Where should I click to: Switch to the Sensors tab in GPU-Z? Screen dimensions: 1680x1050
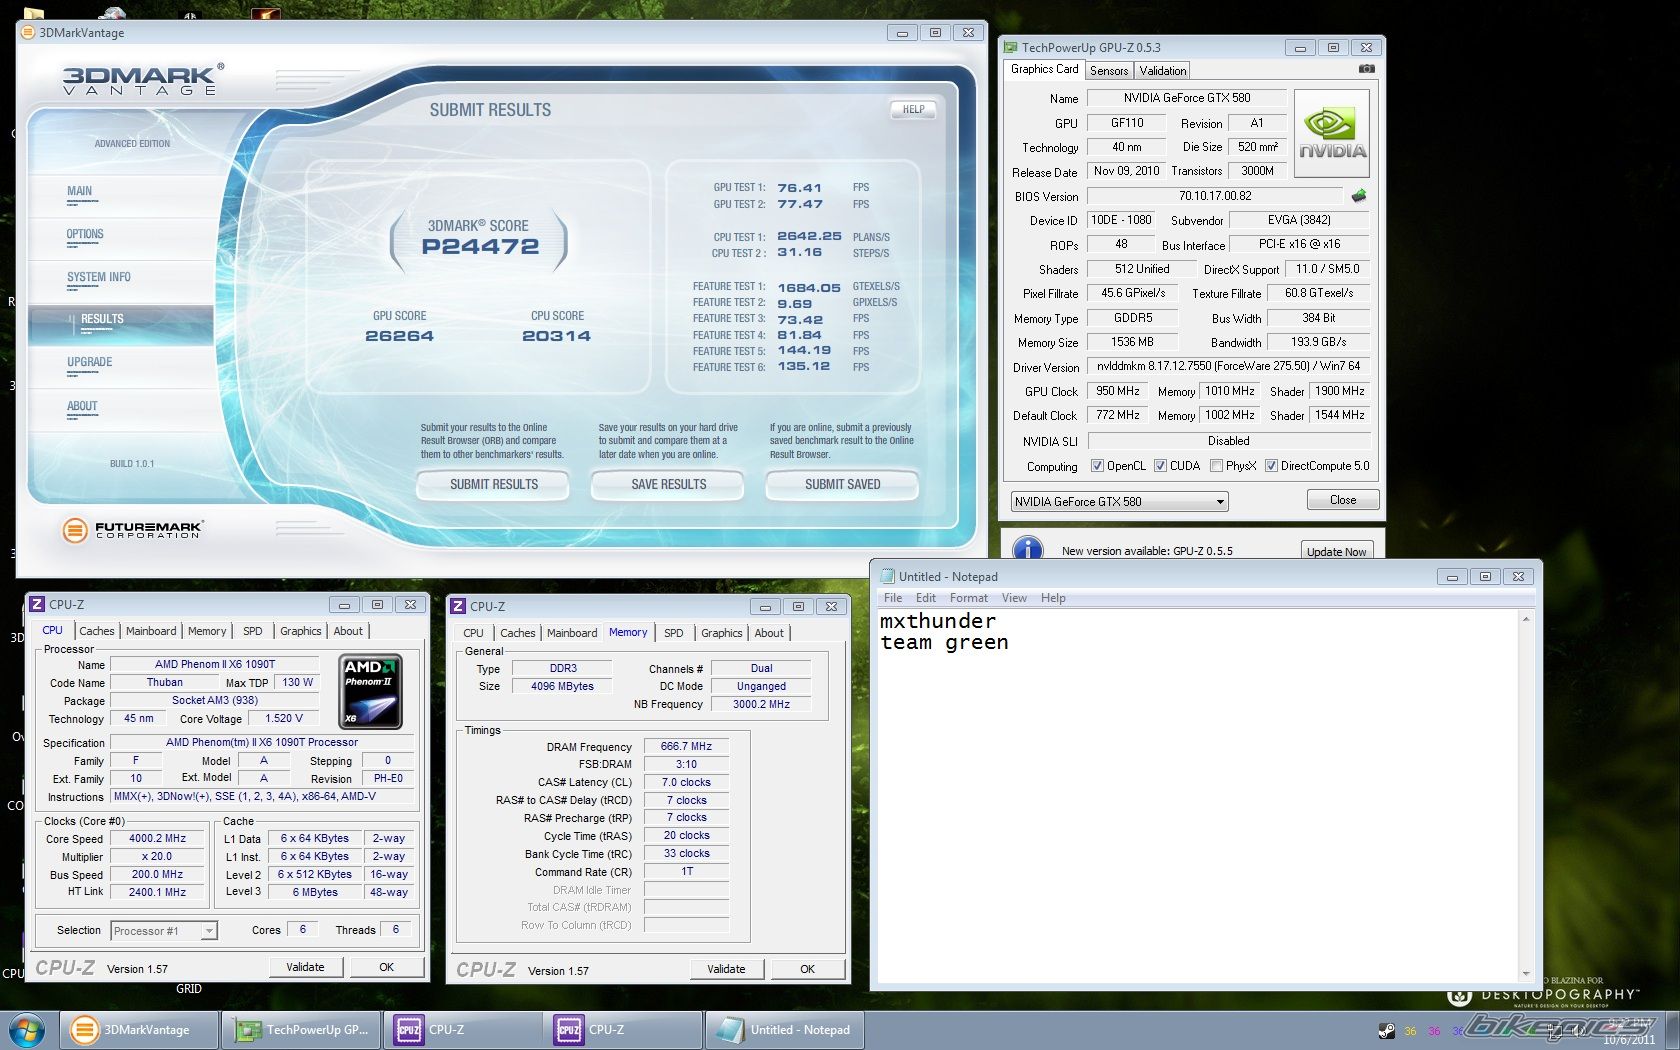pos(1109,70)
